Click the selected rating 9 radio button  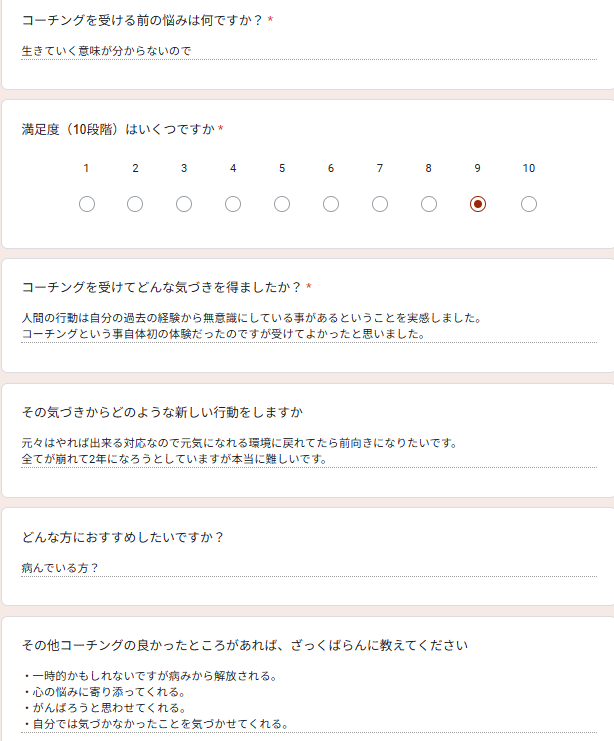click(x=478, y=204)
